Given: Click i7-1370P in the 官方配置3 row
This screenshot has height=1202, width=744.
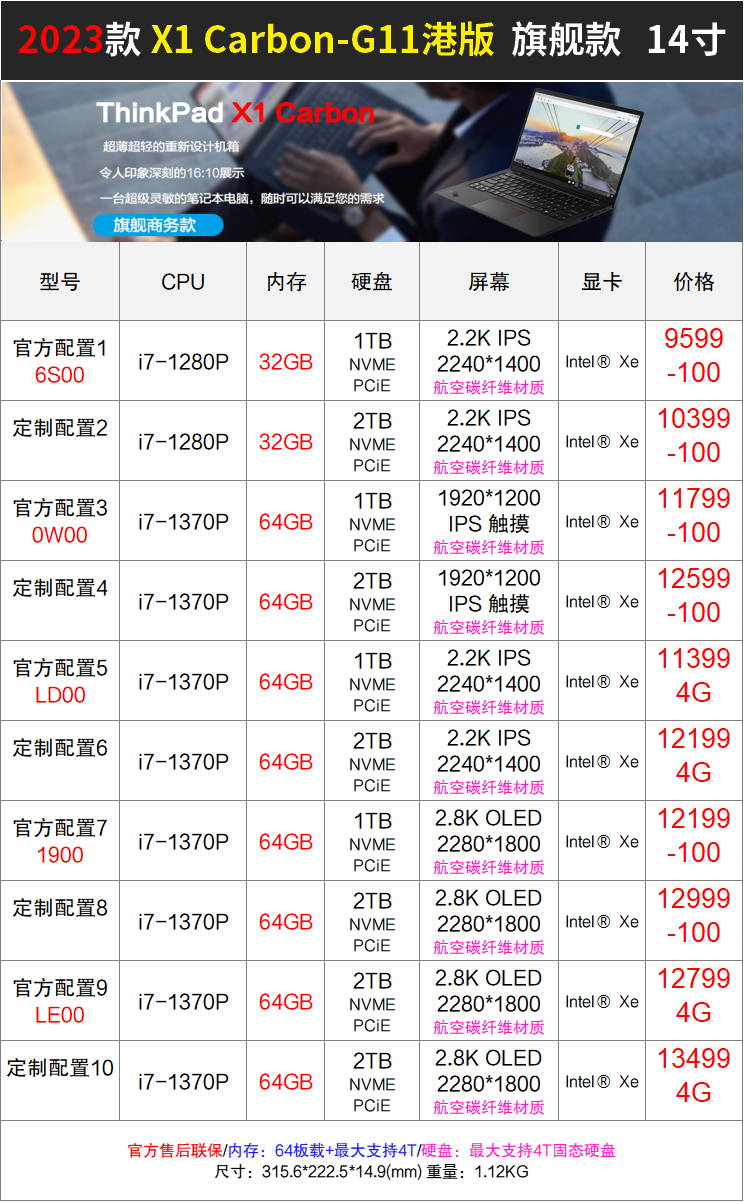Looking at the screenshot, I should [x=183, y=522].
